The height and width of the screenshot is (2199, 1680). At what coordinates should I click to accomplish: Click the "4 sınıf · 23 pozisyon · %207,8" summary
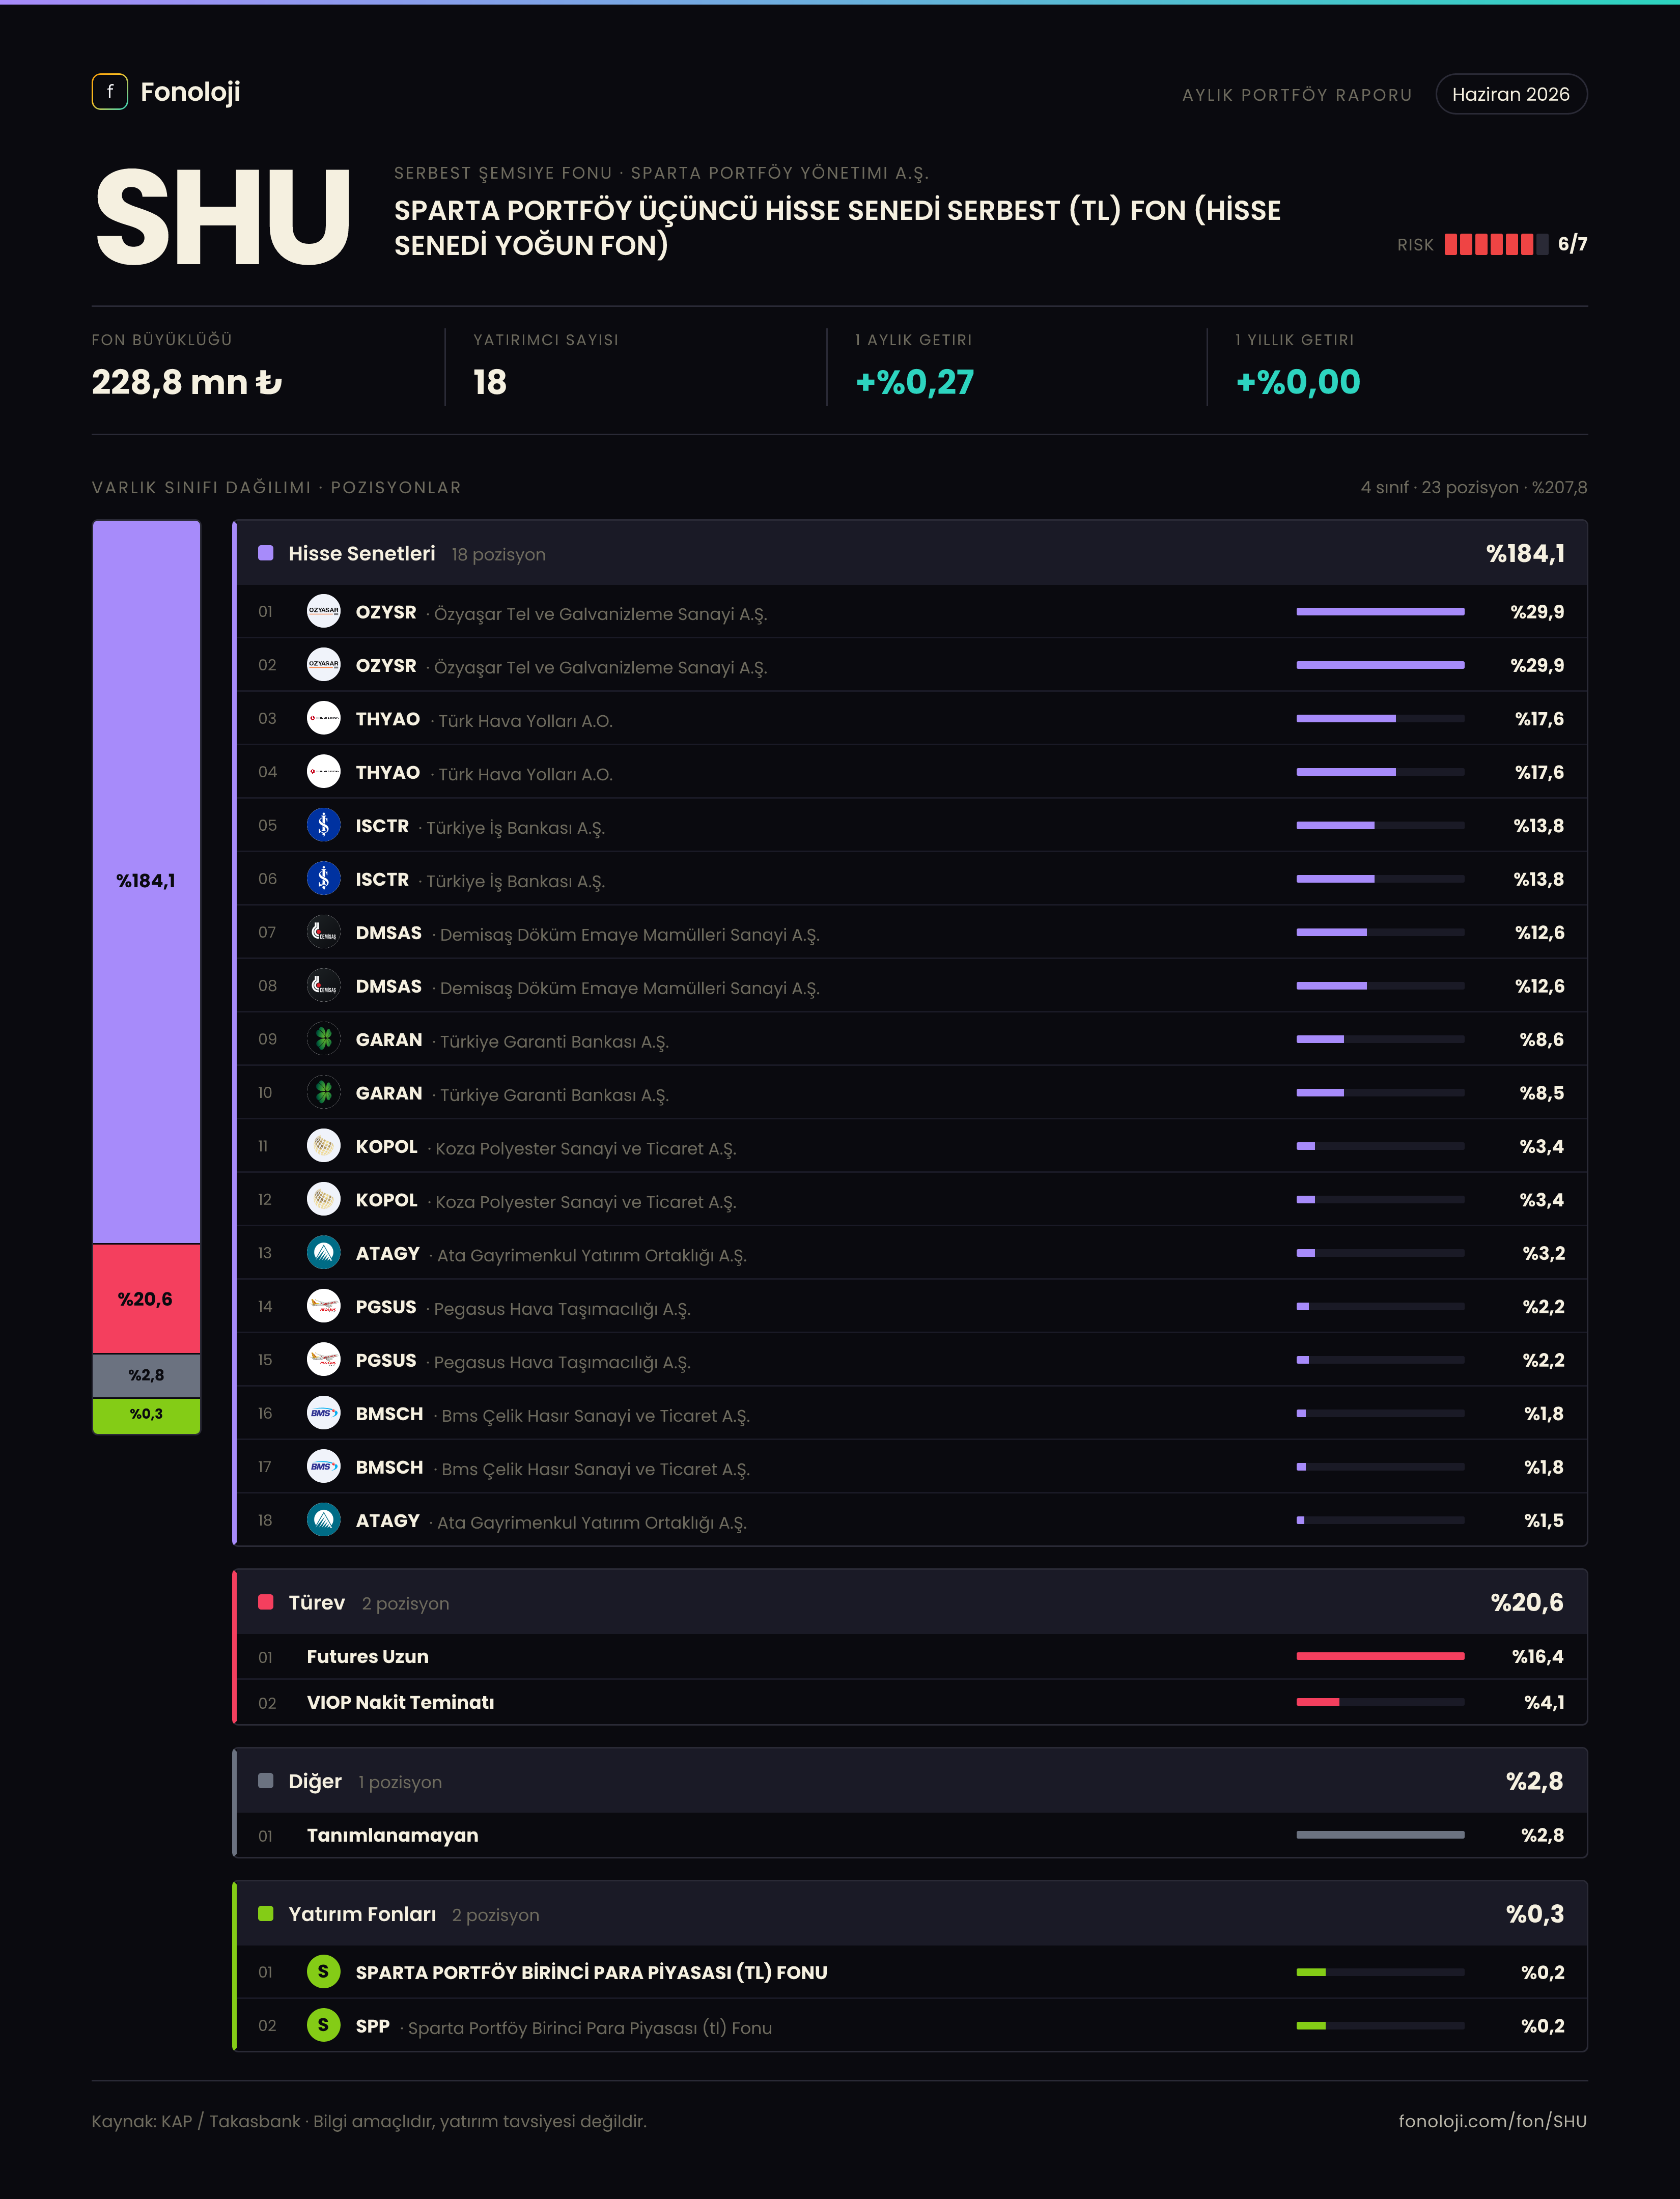(x=1473, y=487)
